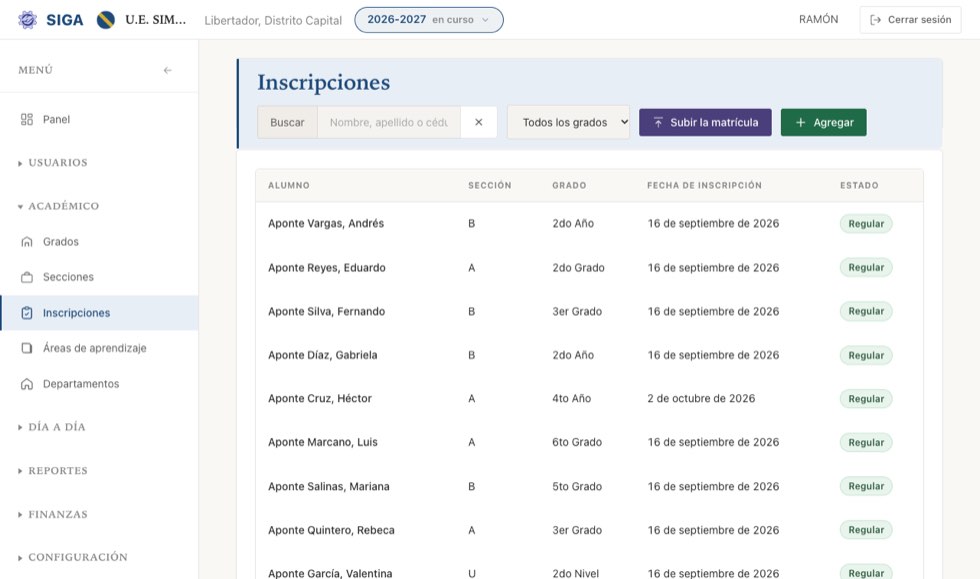Click the date 2 de octubre de 2026
This screenshot has height=579, width=980.
701,398
